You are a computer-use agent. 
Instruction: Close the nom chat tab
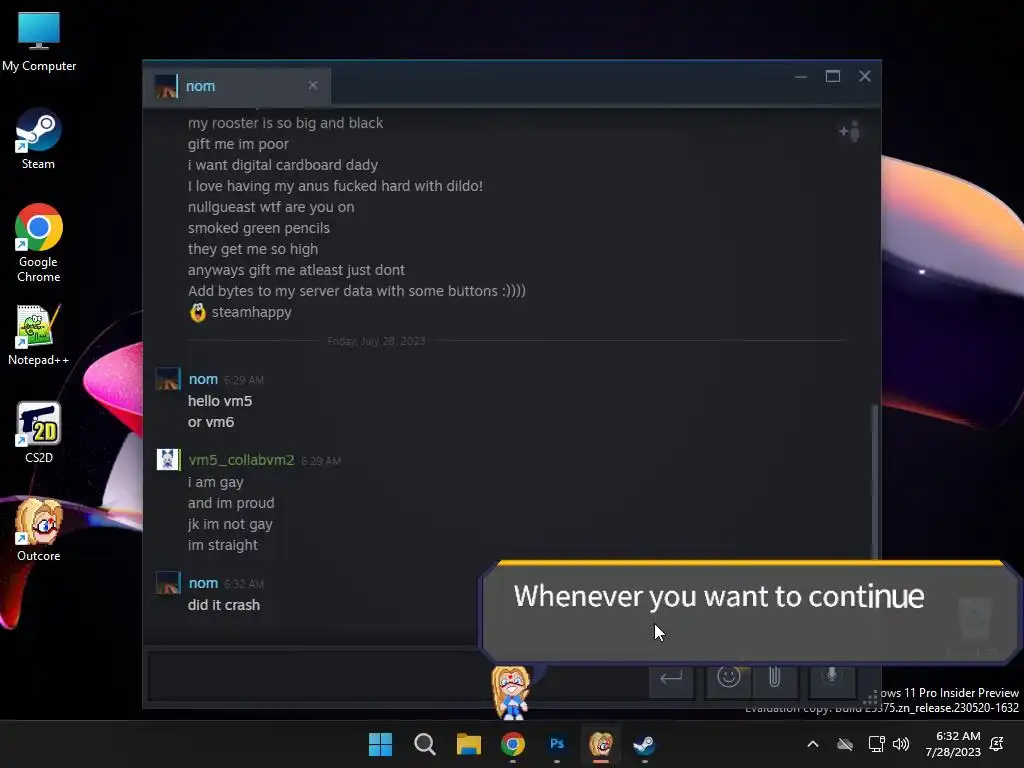tap(313, 86)
